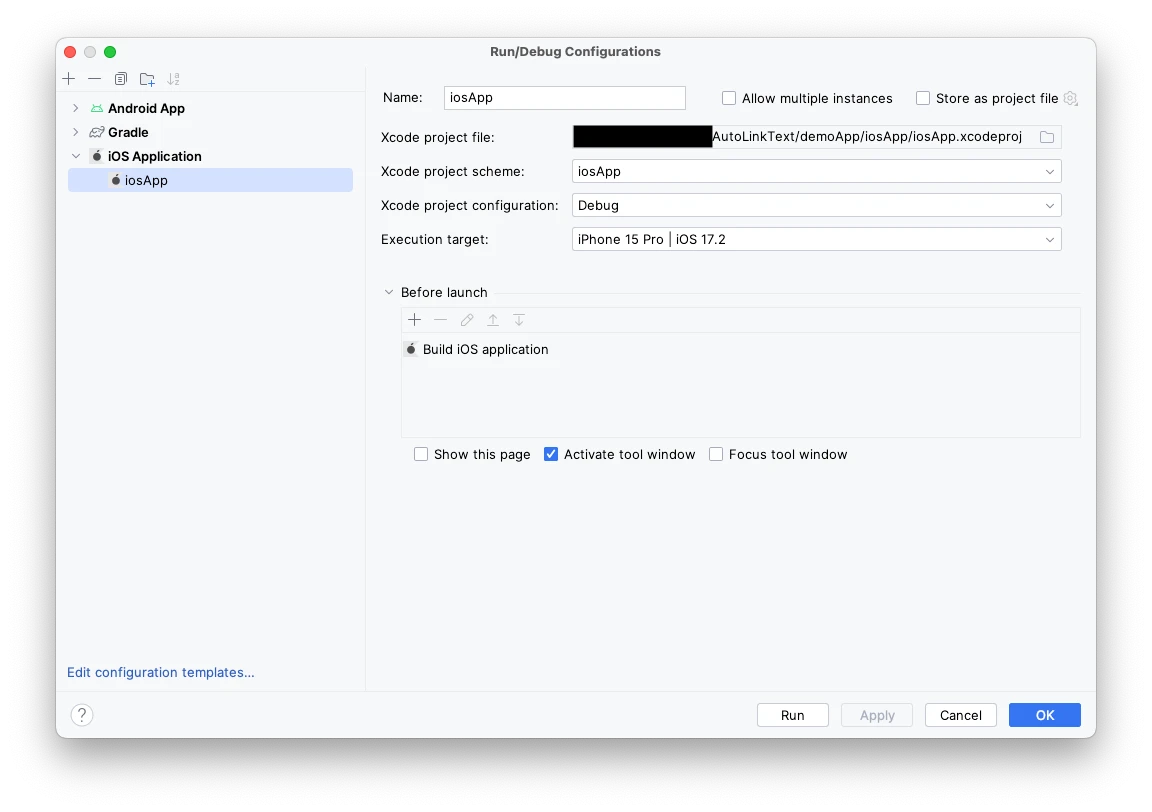Viewport: 1152px width, 812px height.
Task: Disable Activate tool window
Action: (551, 454)
